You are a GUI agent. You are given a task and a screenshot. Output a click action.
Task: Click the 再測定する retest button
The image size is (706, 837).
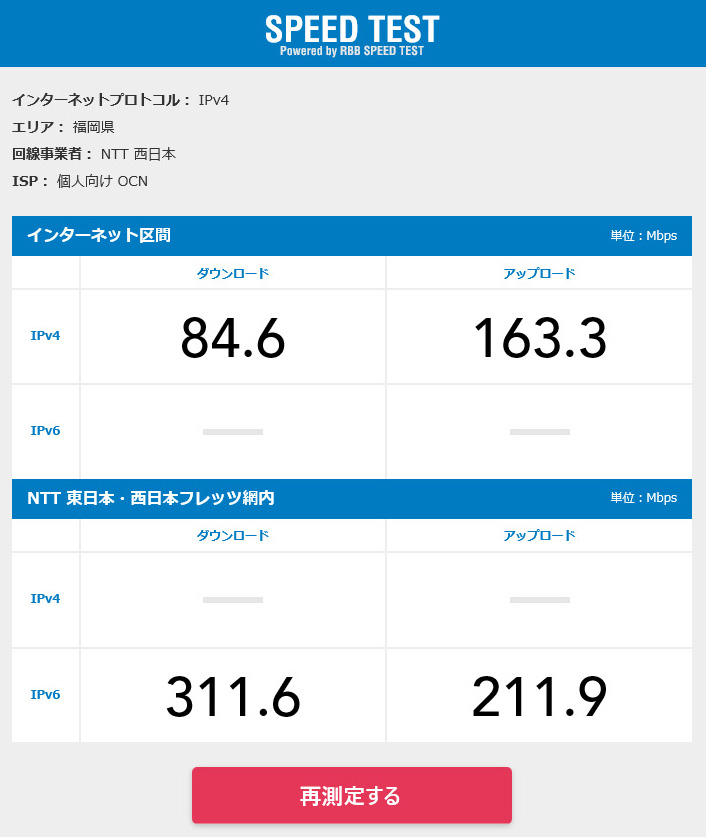click(351, 796)
